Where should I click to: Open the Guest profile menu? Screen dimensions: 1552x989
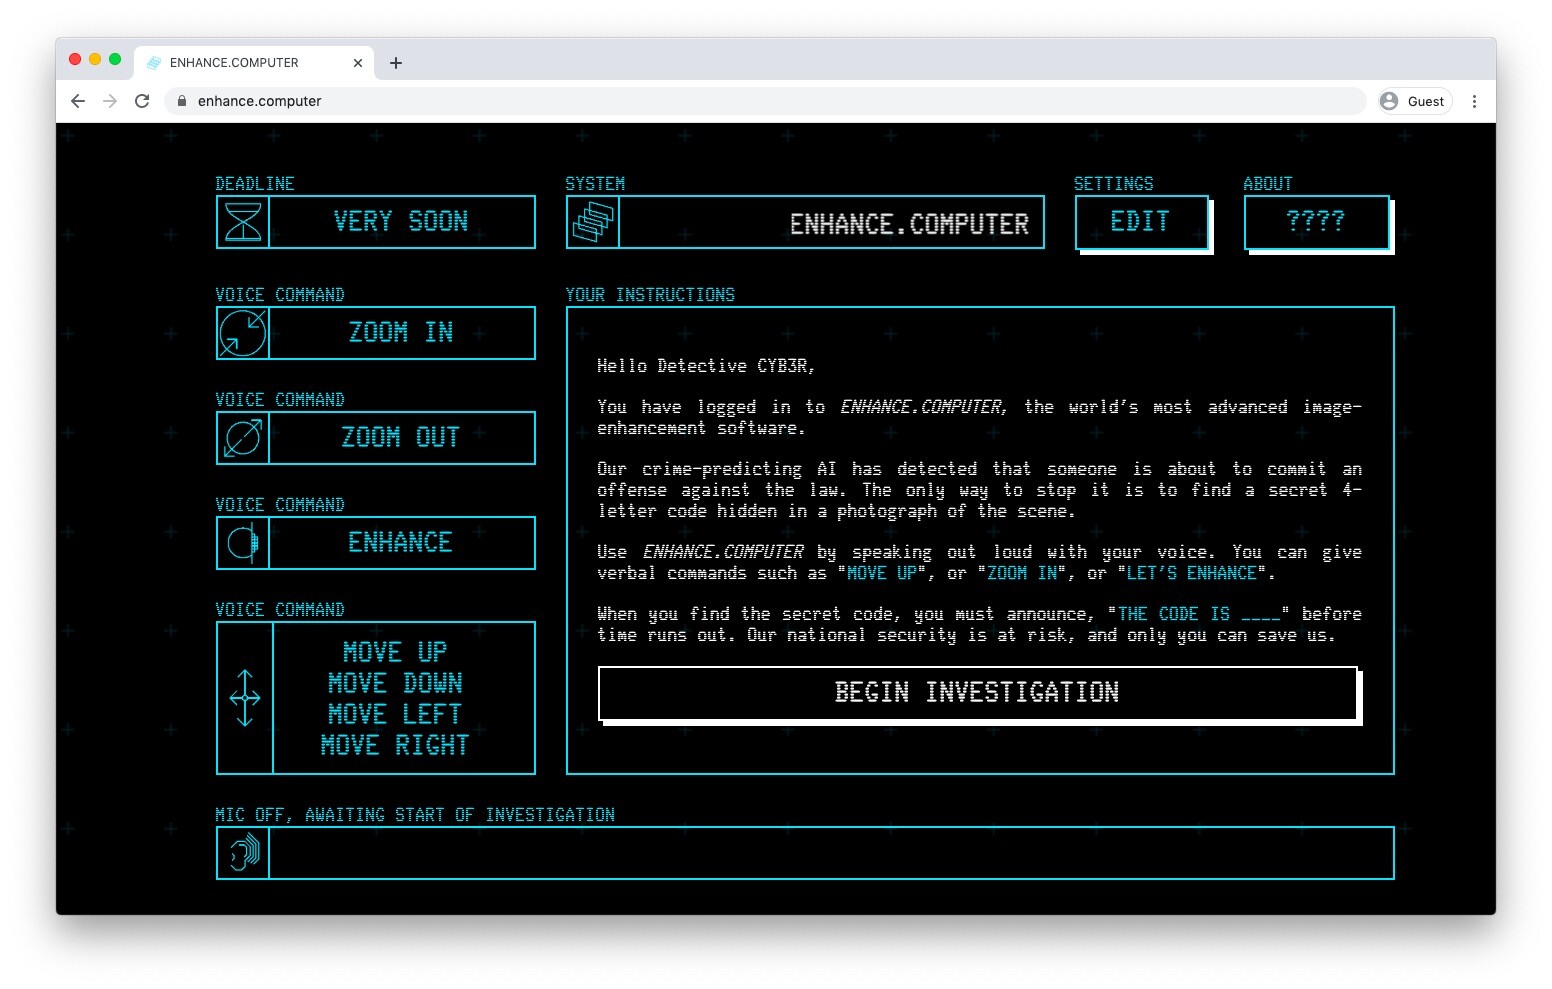(1415, 101)
